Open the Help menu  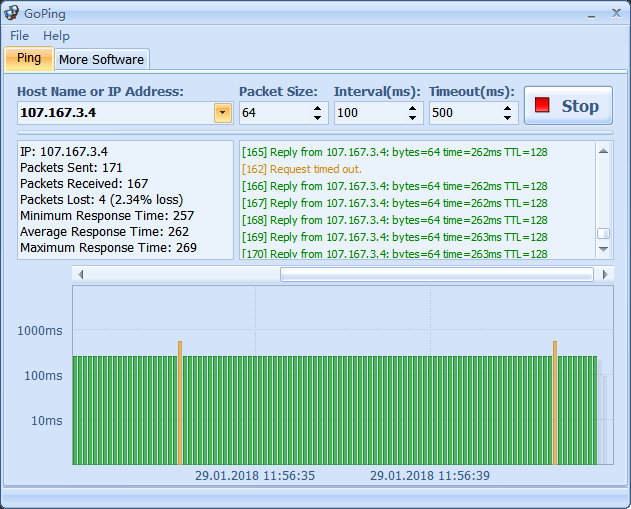click(x=56, y=35)
